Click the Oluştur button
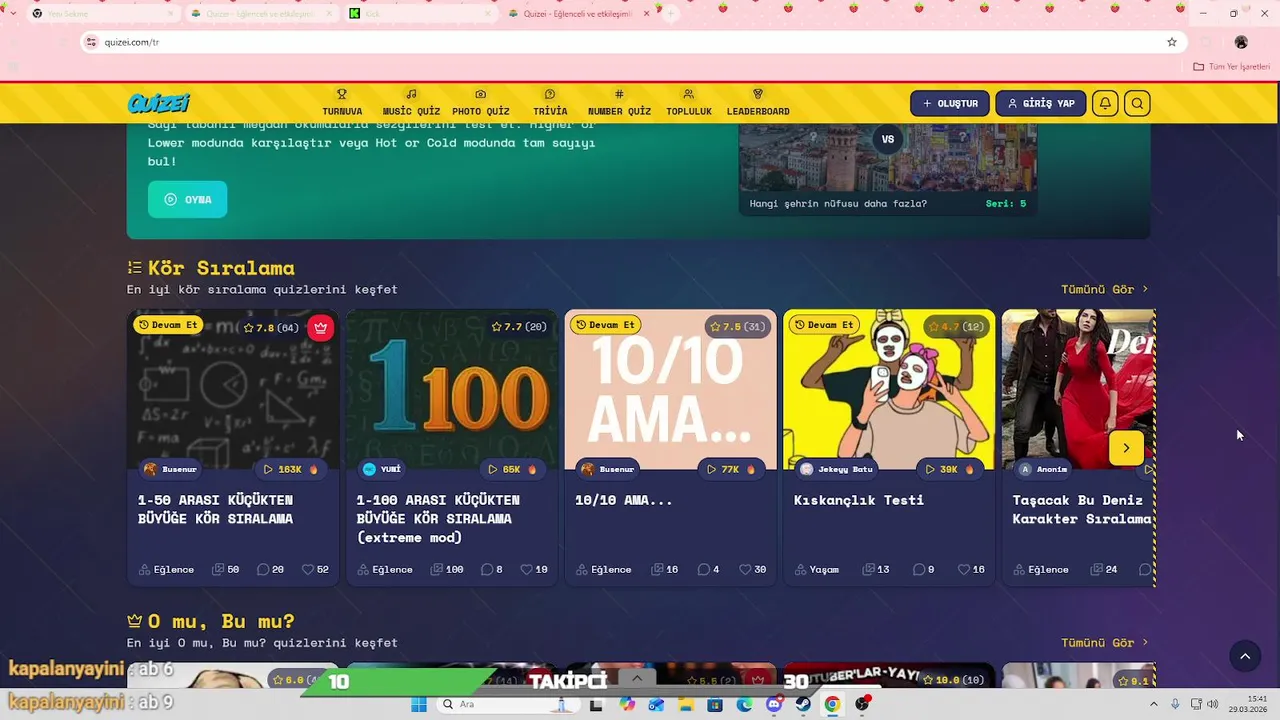 click(950, 103)
